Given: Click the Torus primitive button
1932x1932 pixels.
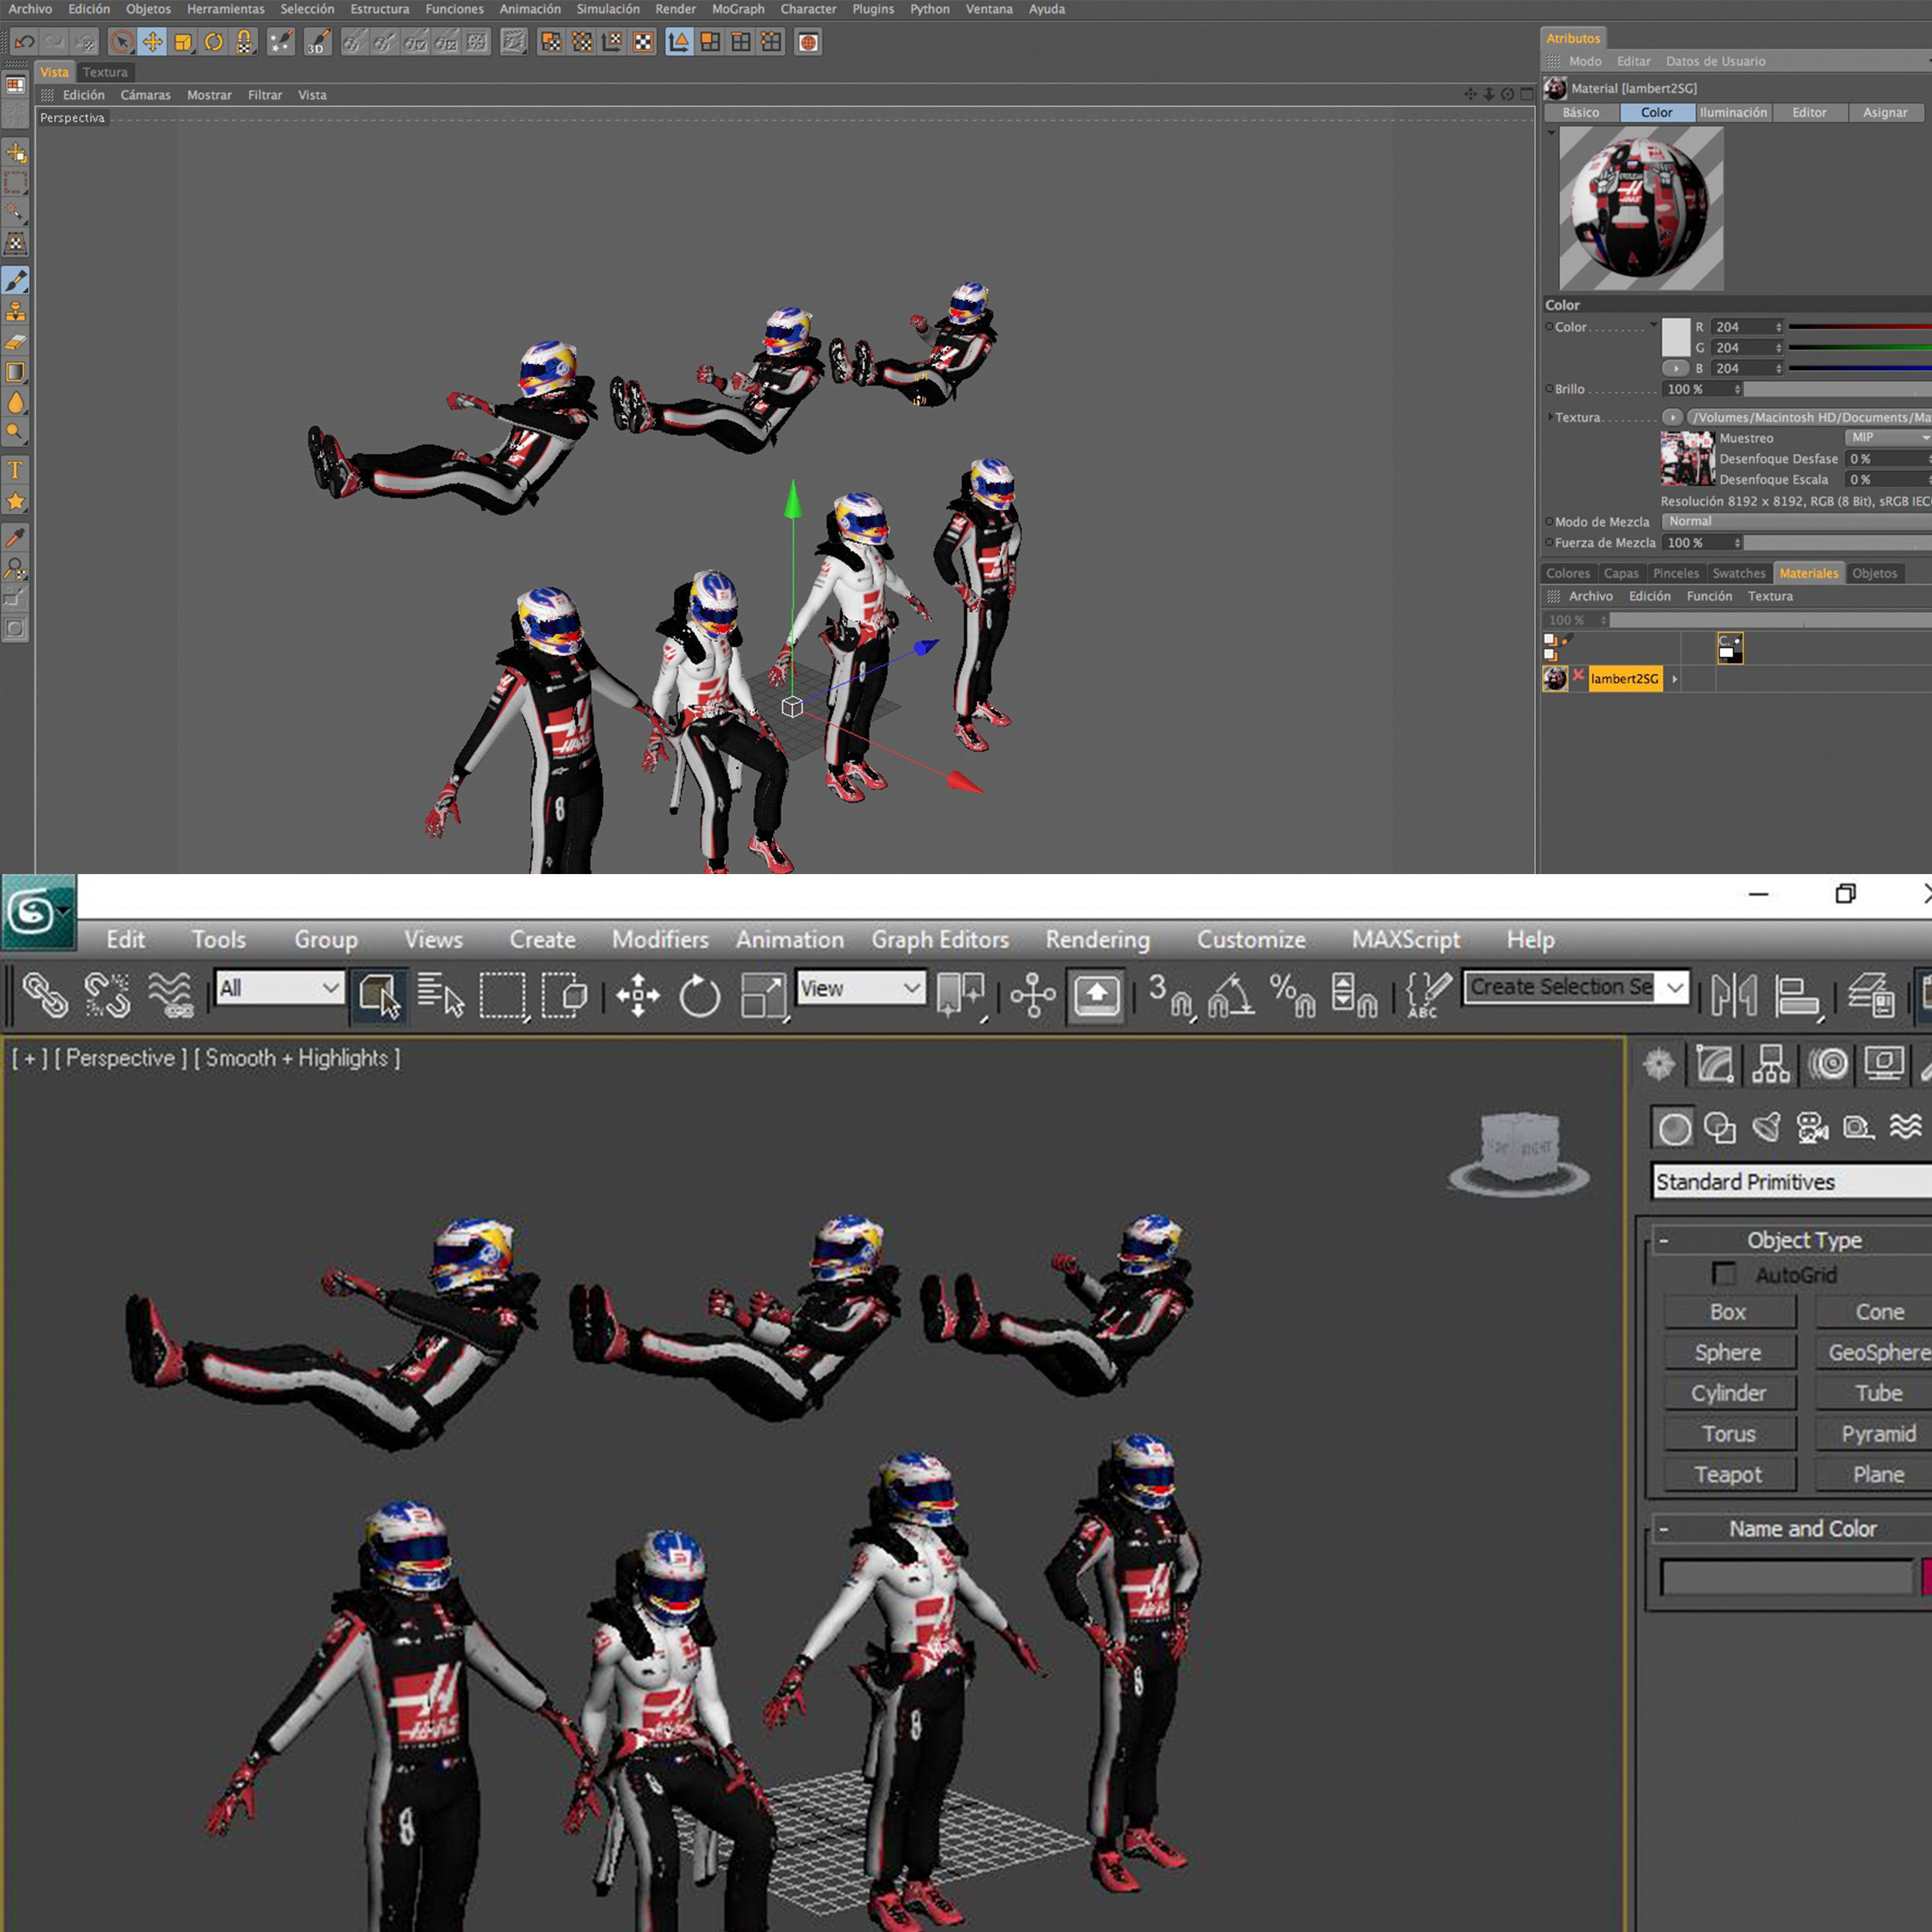Looking at the screenshot, I should click(1729, 1434).
